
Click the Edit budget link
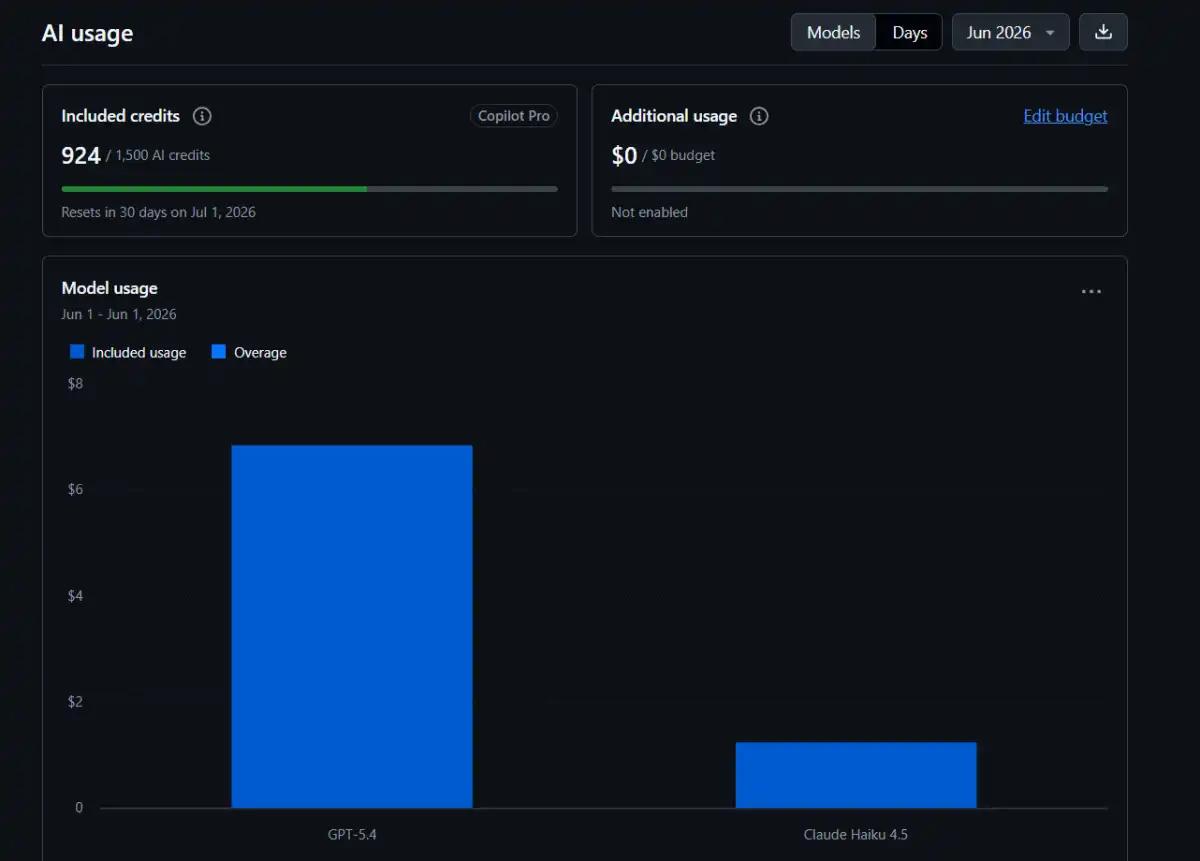click(1065, 116)
